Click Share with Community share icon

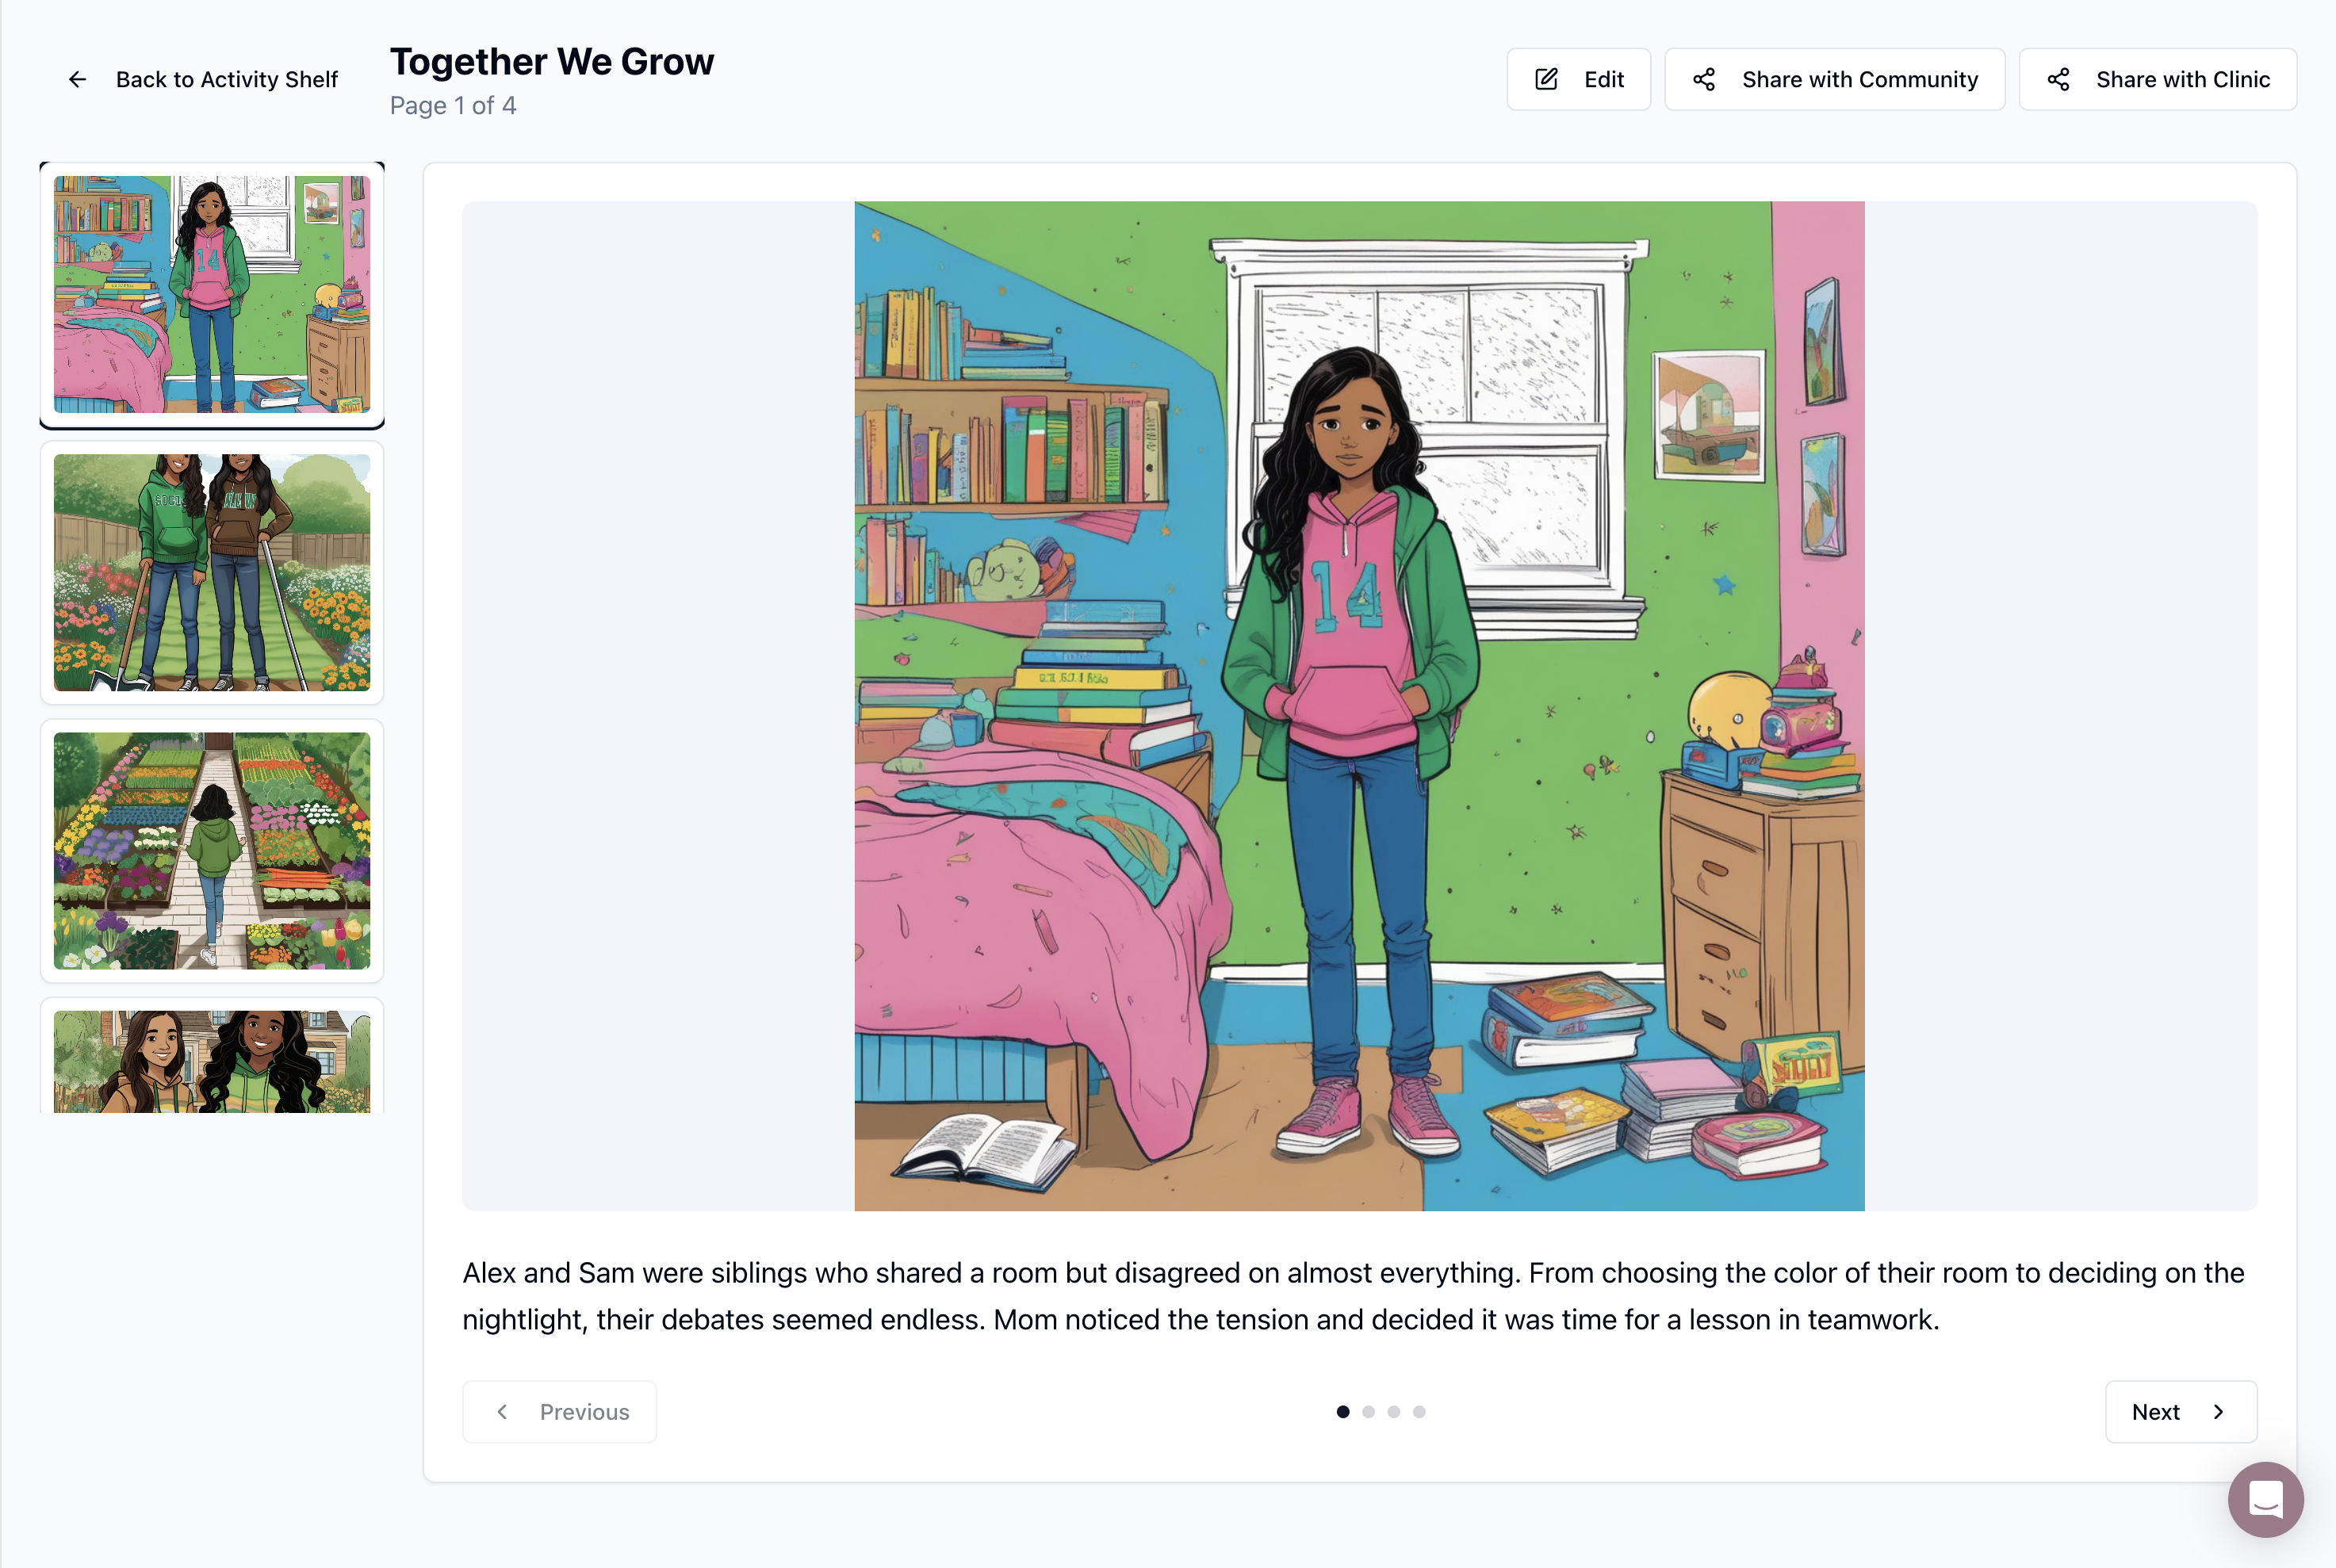coord(1704,79)
